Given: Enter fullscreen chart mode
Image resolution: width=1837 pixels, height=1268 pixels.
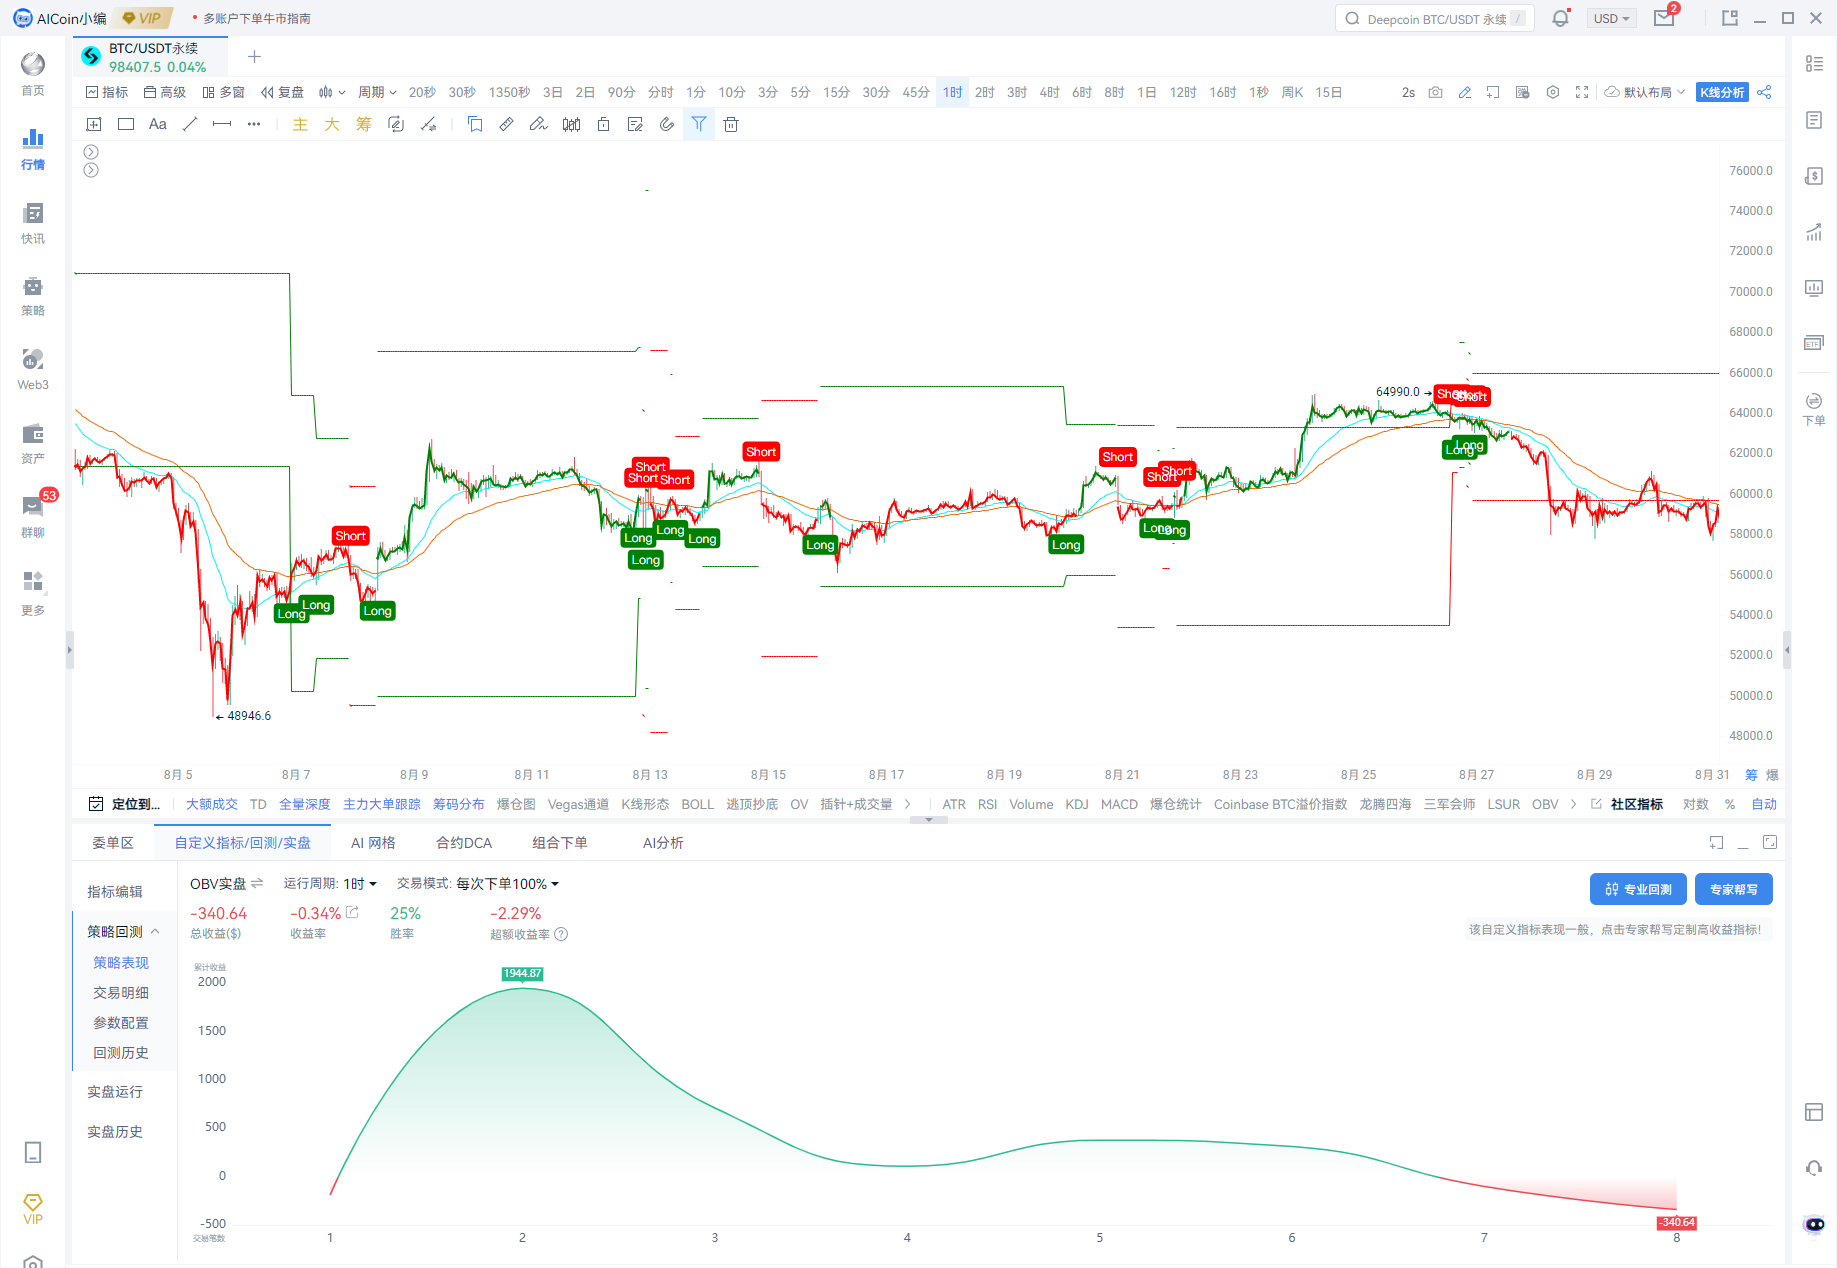Looking at the screenshot, I should coord(1582,92).
